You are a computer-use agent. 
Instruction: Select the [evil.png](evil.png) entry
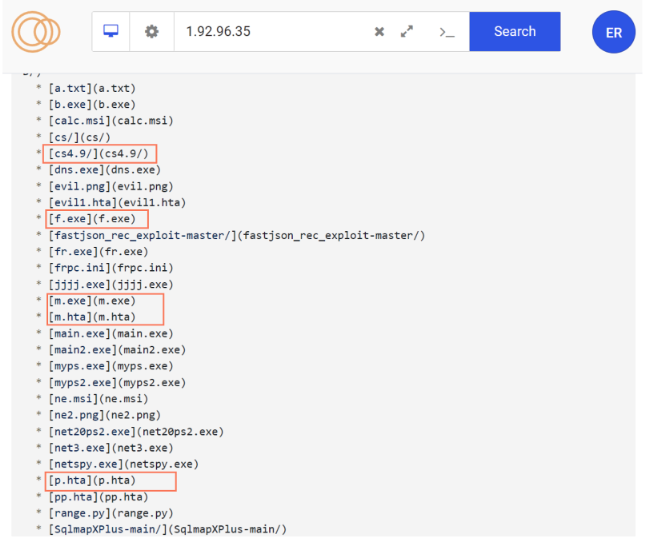click(111, 186)
